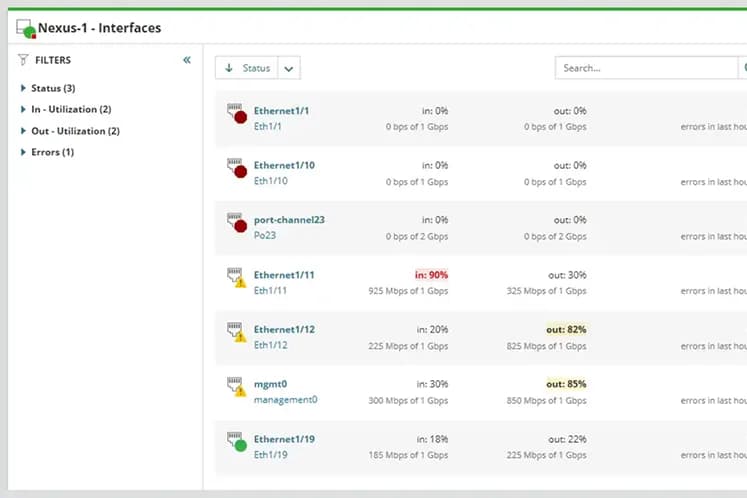The image size is (747, 498).
Task: Click '850 Mbps of 1 Gbps' text
Action: coord(546,401)
